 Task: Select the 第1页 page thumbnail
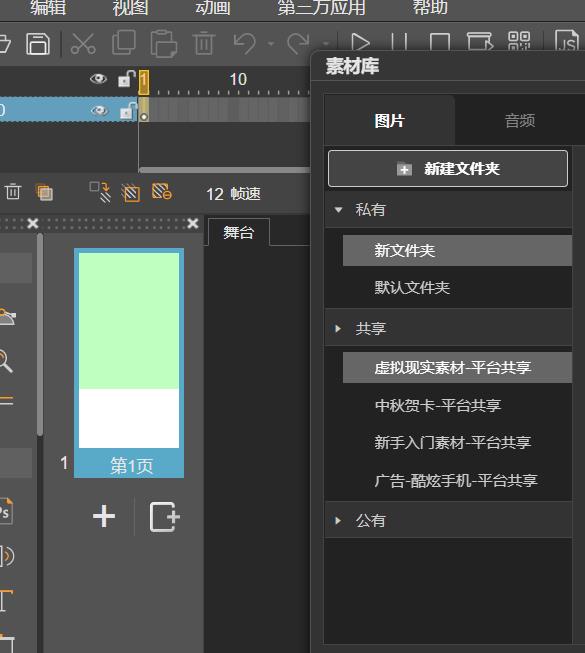point(129,363)
